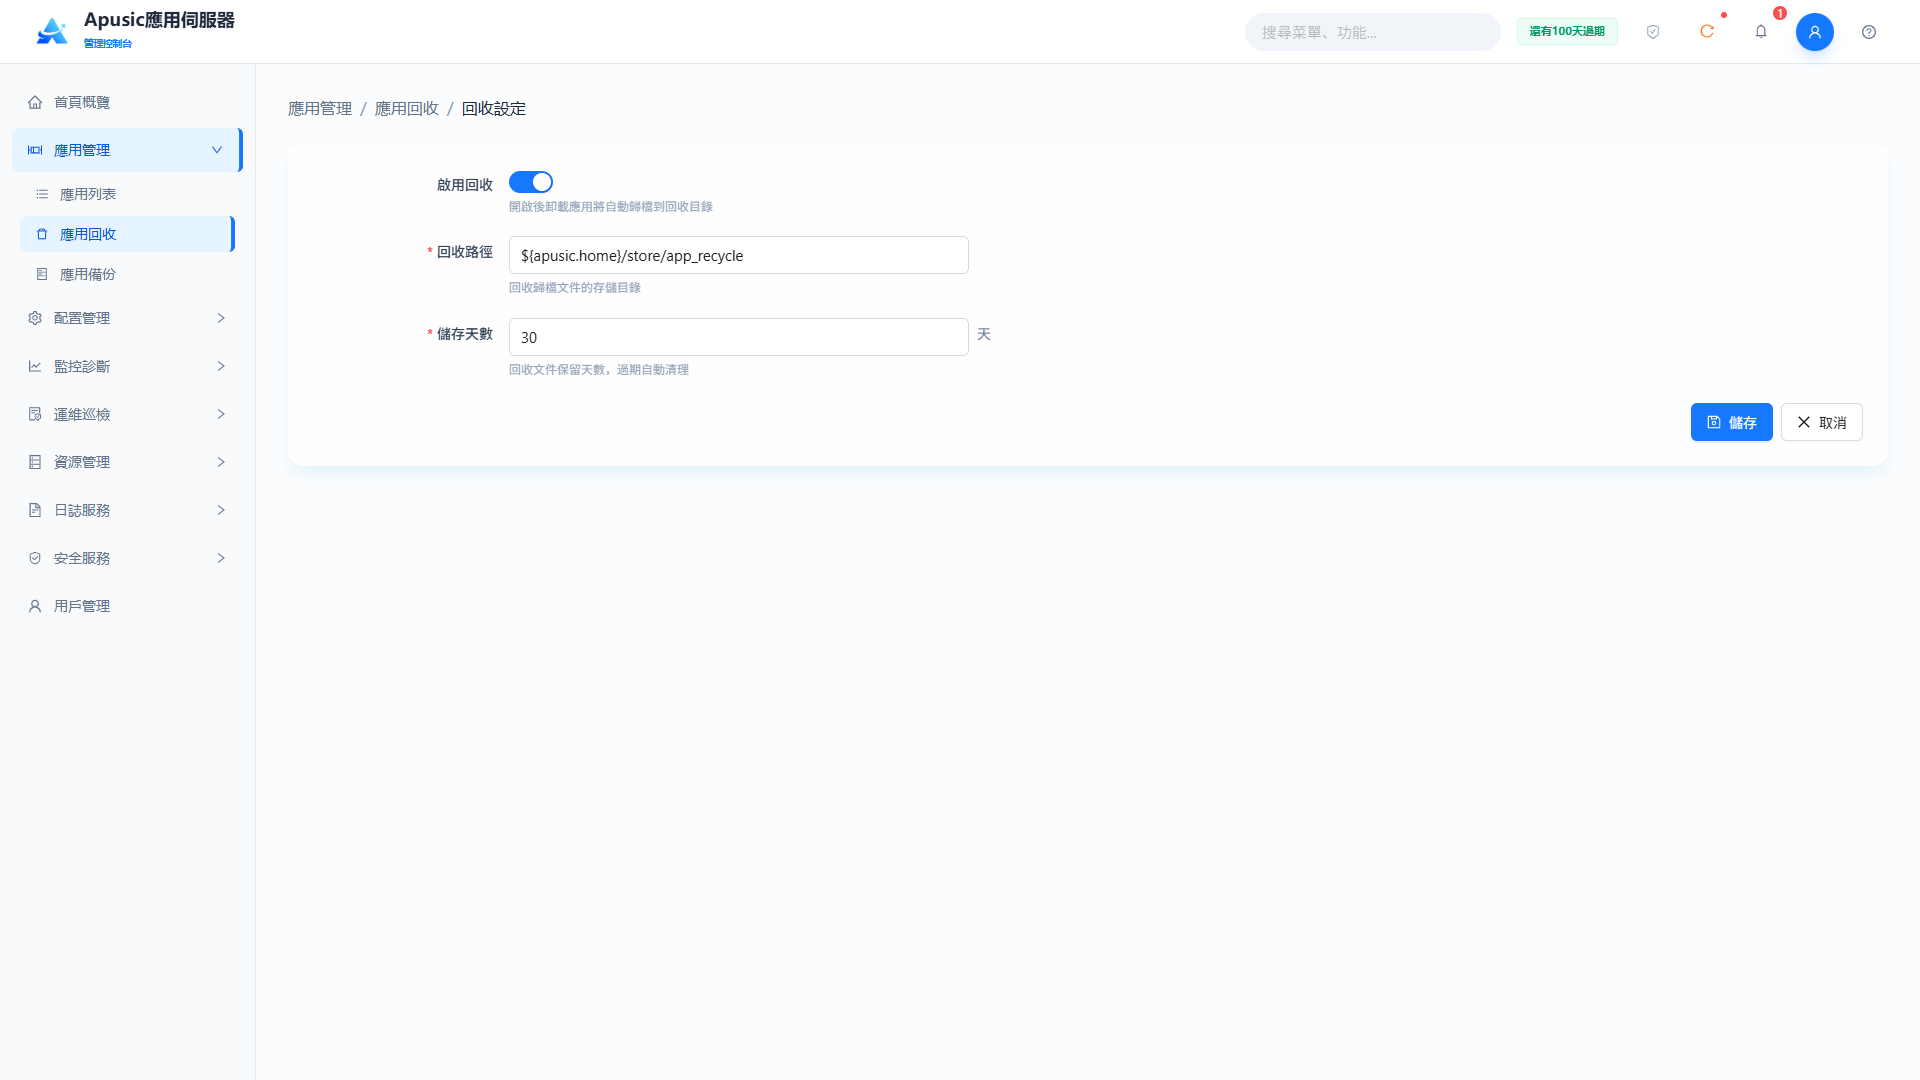Click the inspection icon beside 運維巡檢
This screenshot has width=1920, height=1080.
point(35,414)
